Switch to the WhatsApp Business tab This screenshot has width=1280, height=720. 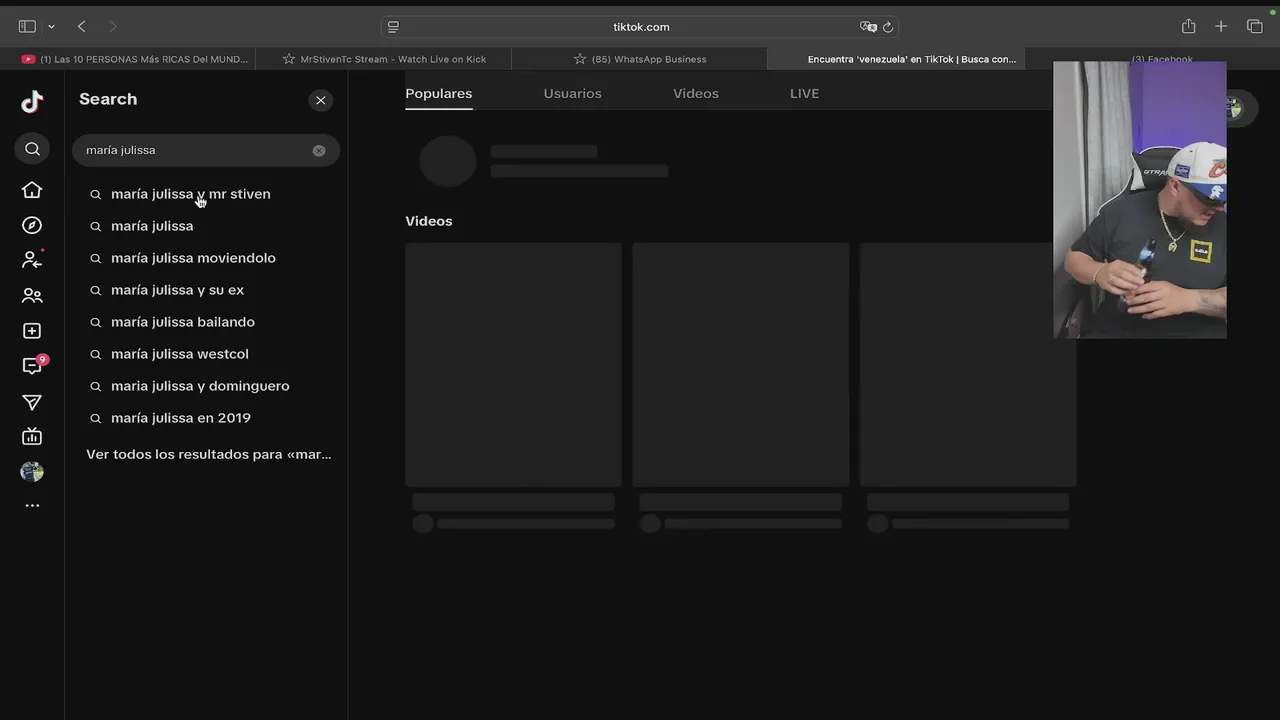click(x=640, y=59)
